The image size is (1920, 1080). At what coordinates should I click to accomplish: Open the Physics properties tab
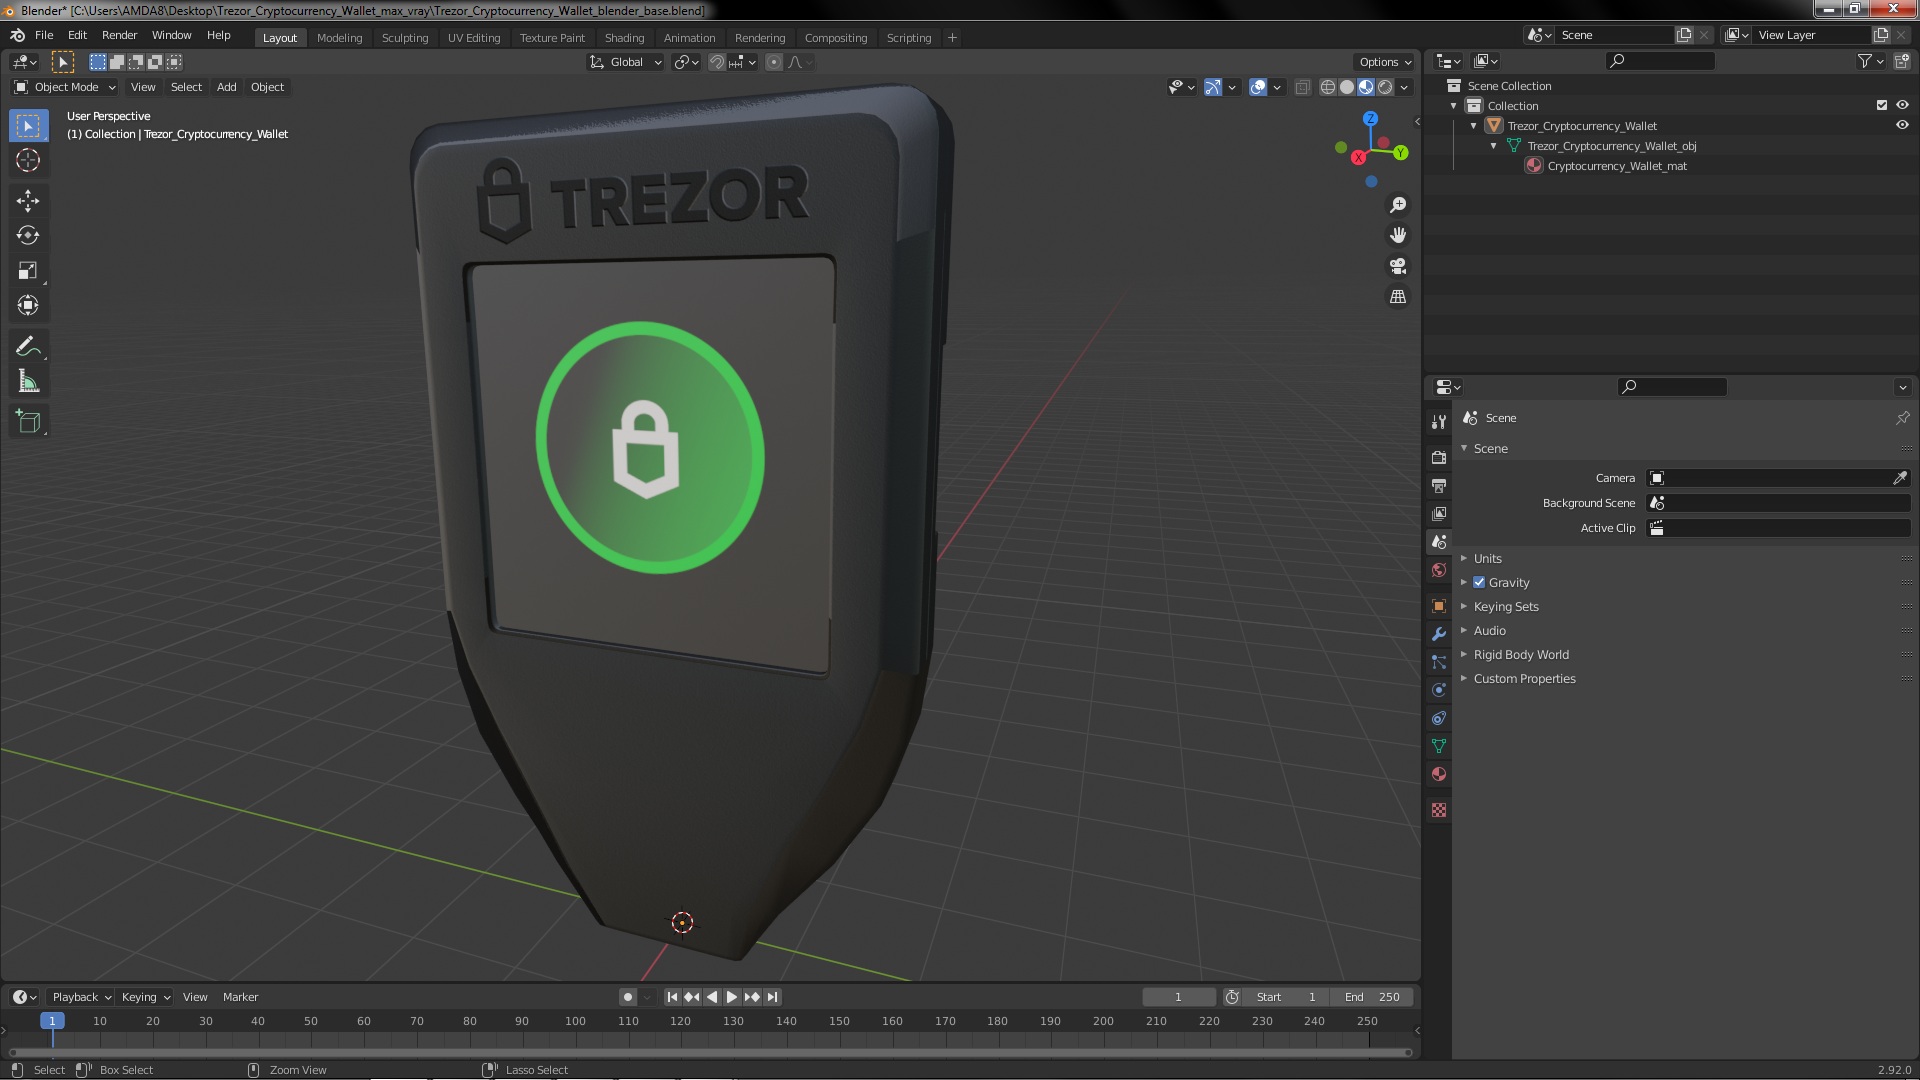(x=1439, y=690)
